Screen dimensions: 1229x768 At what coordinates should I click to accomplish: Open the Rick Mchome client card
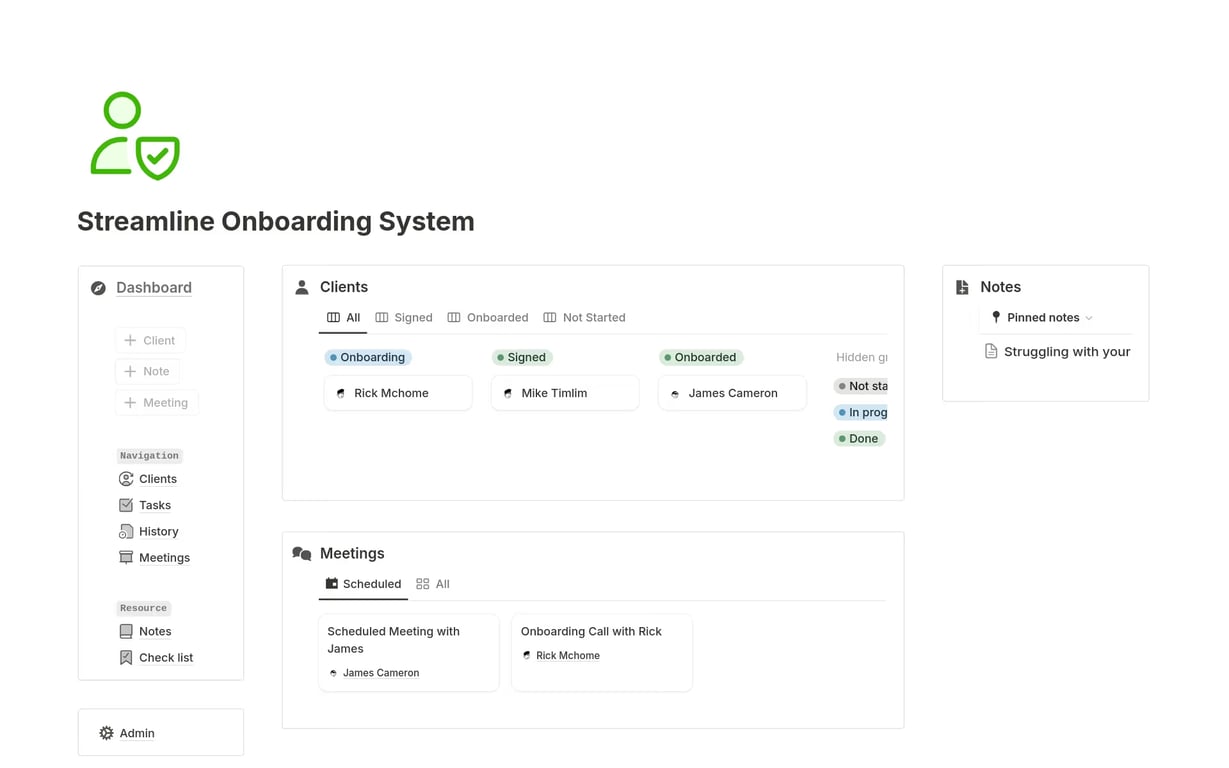click(x=398, y=393)
